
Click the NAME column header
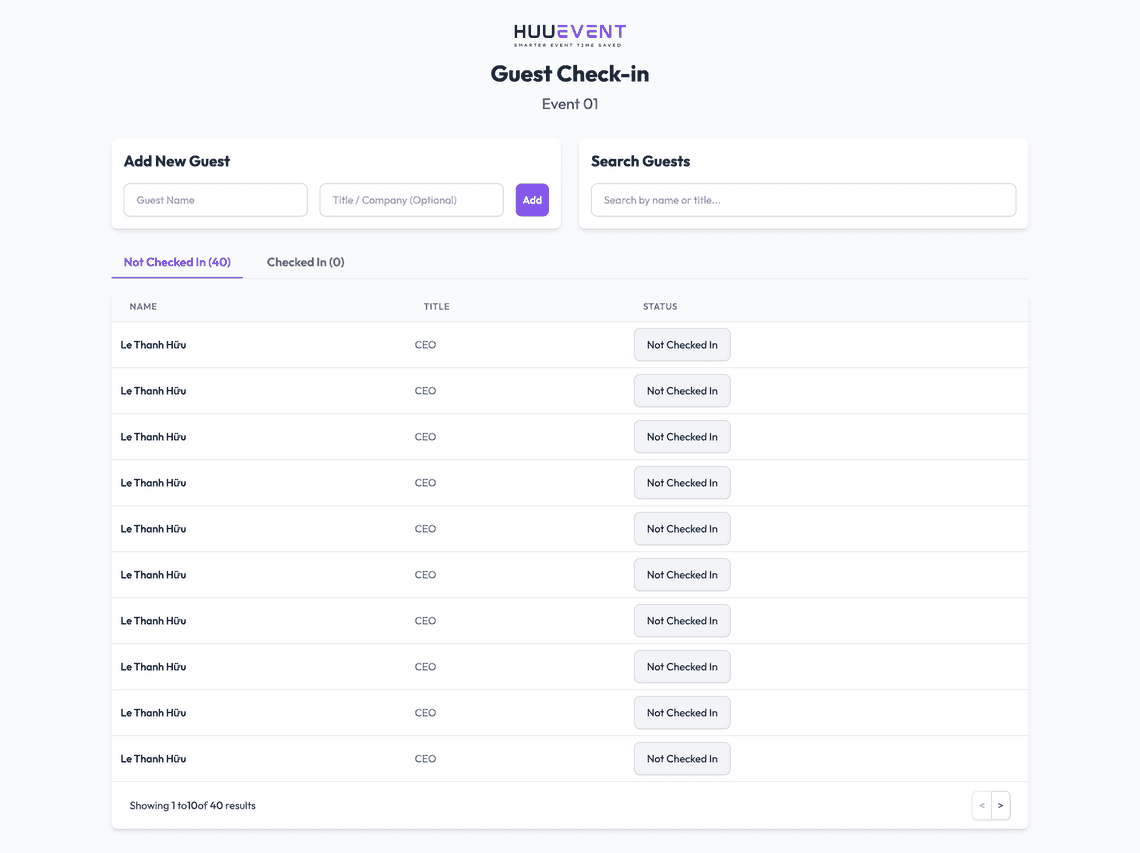143,306
